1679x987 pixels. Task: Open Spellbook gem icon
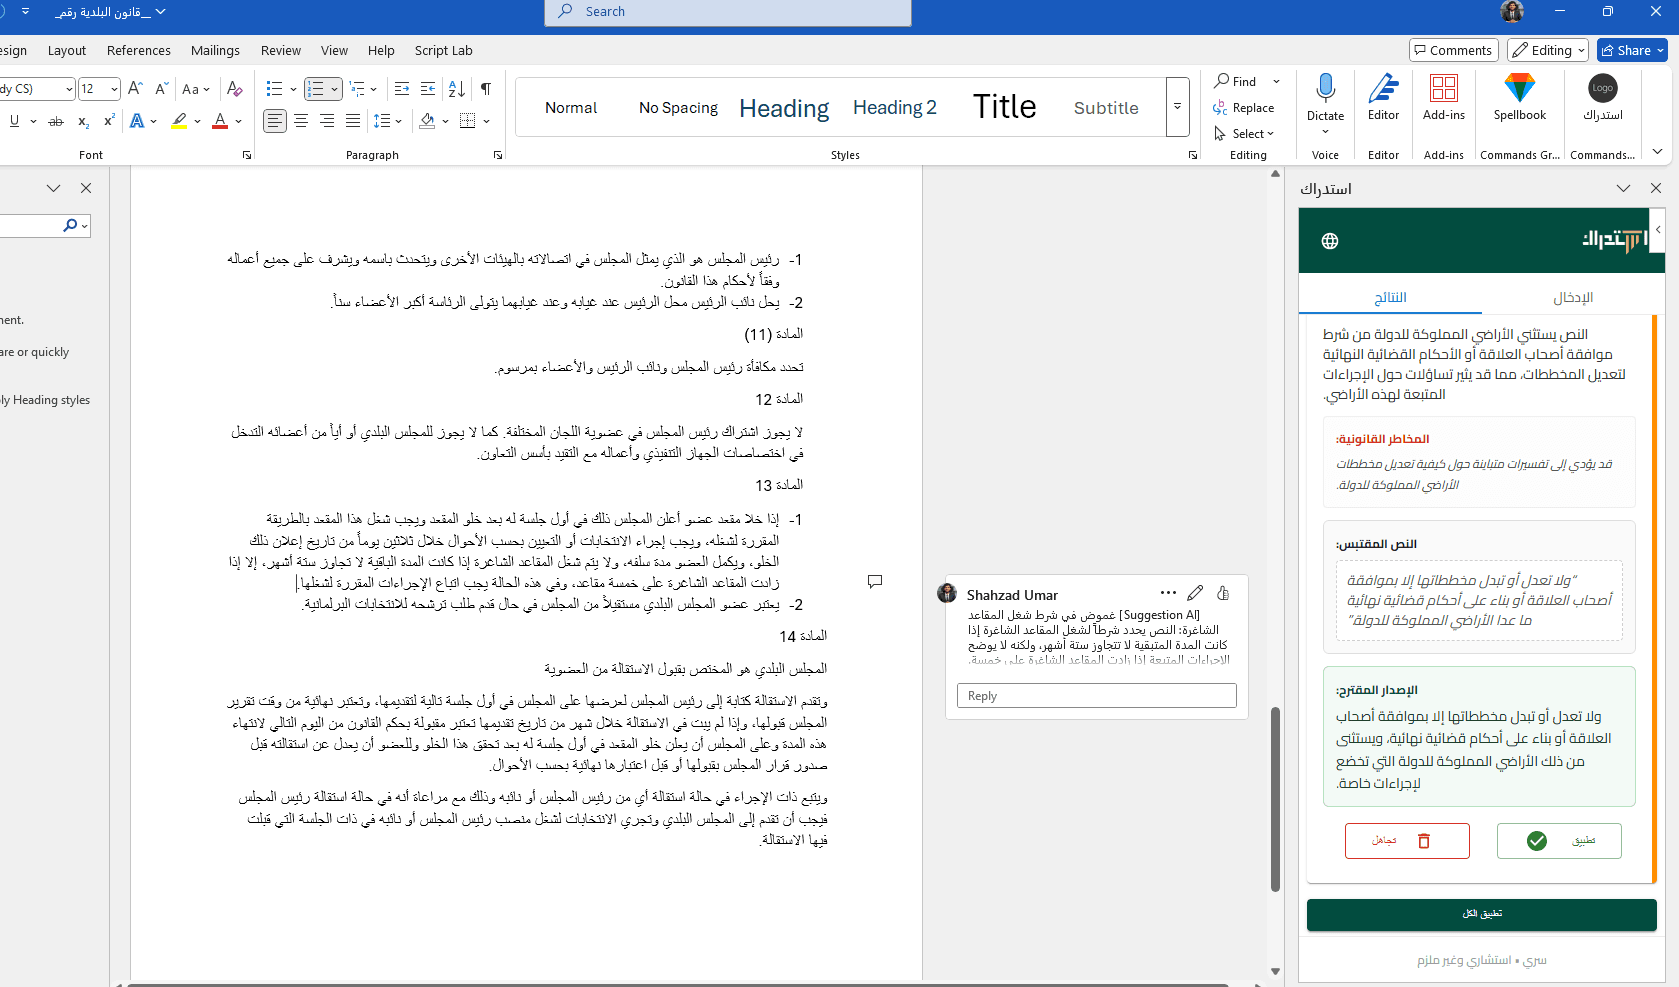coord(1519,88)
